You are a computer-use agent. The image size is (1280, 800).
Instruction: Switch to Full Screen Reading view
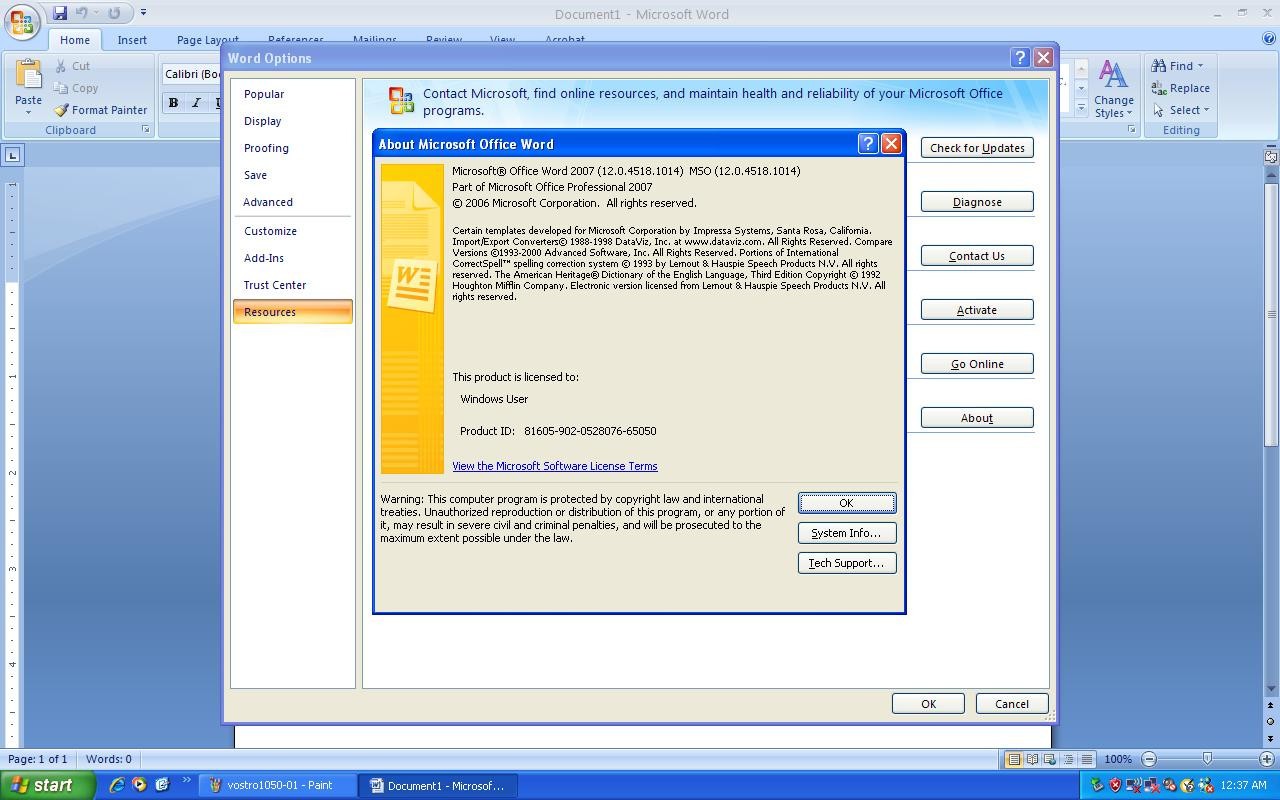point(1032,759)
